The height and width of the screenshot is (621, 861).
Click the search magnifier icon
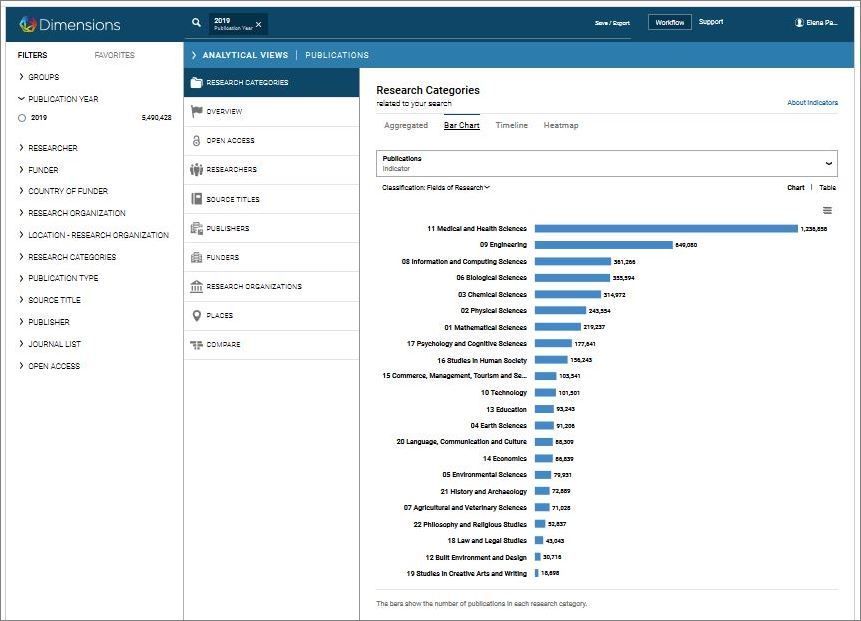tap(196, 23)
